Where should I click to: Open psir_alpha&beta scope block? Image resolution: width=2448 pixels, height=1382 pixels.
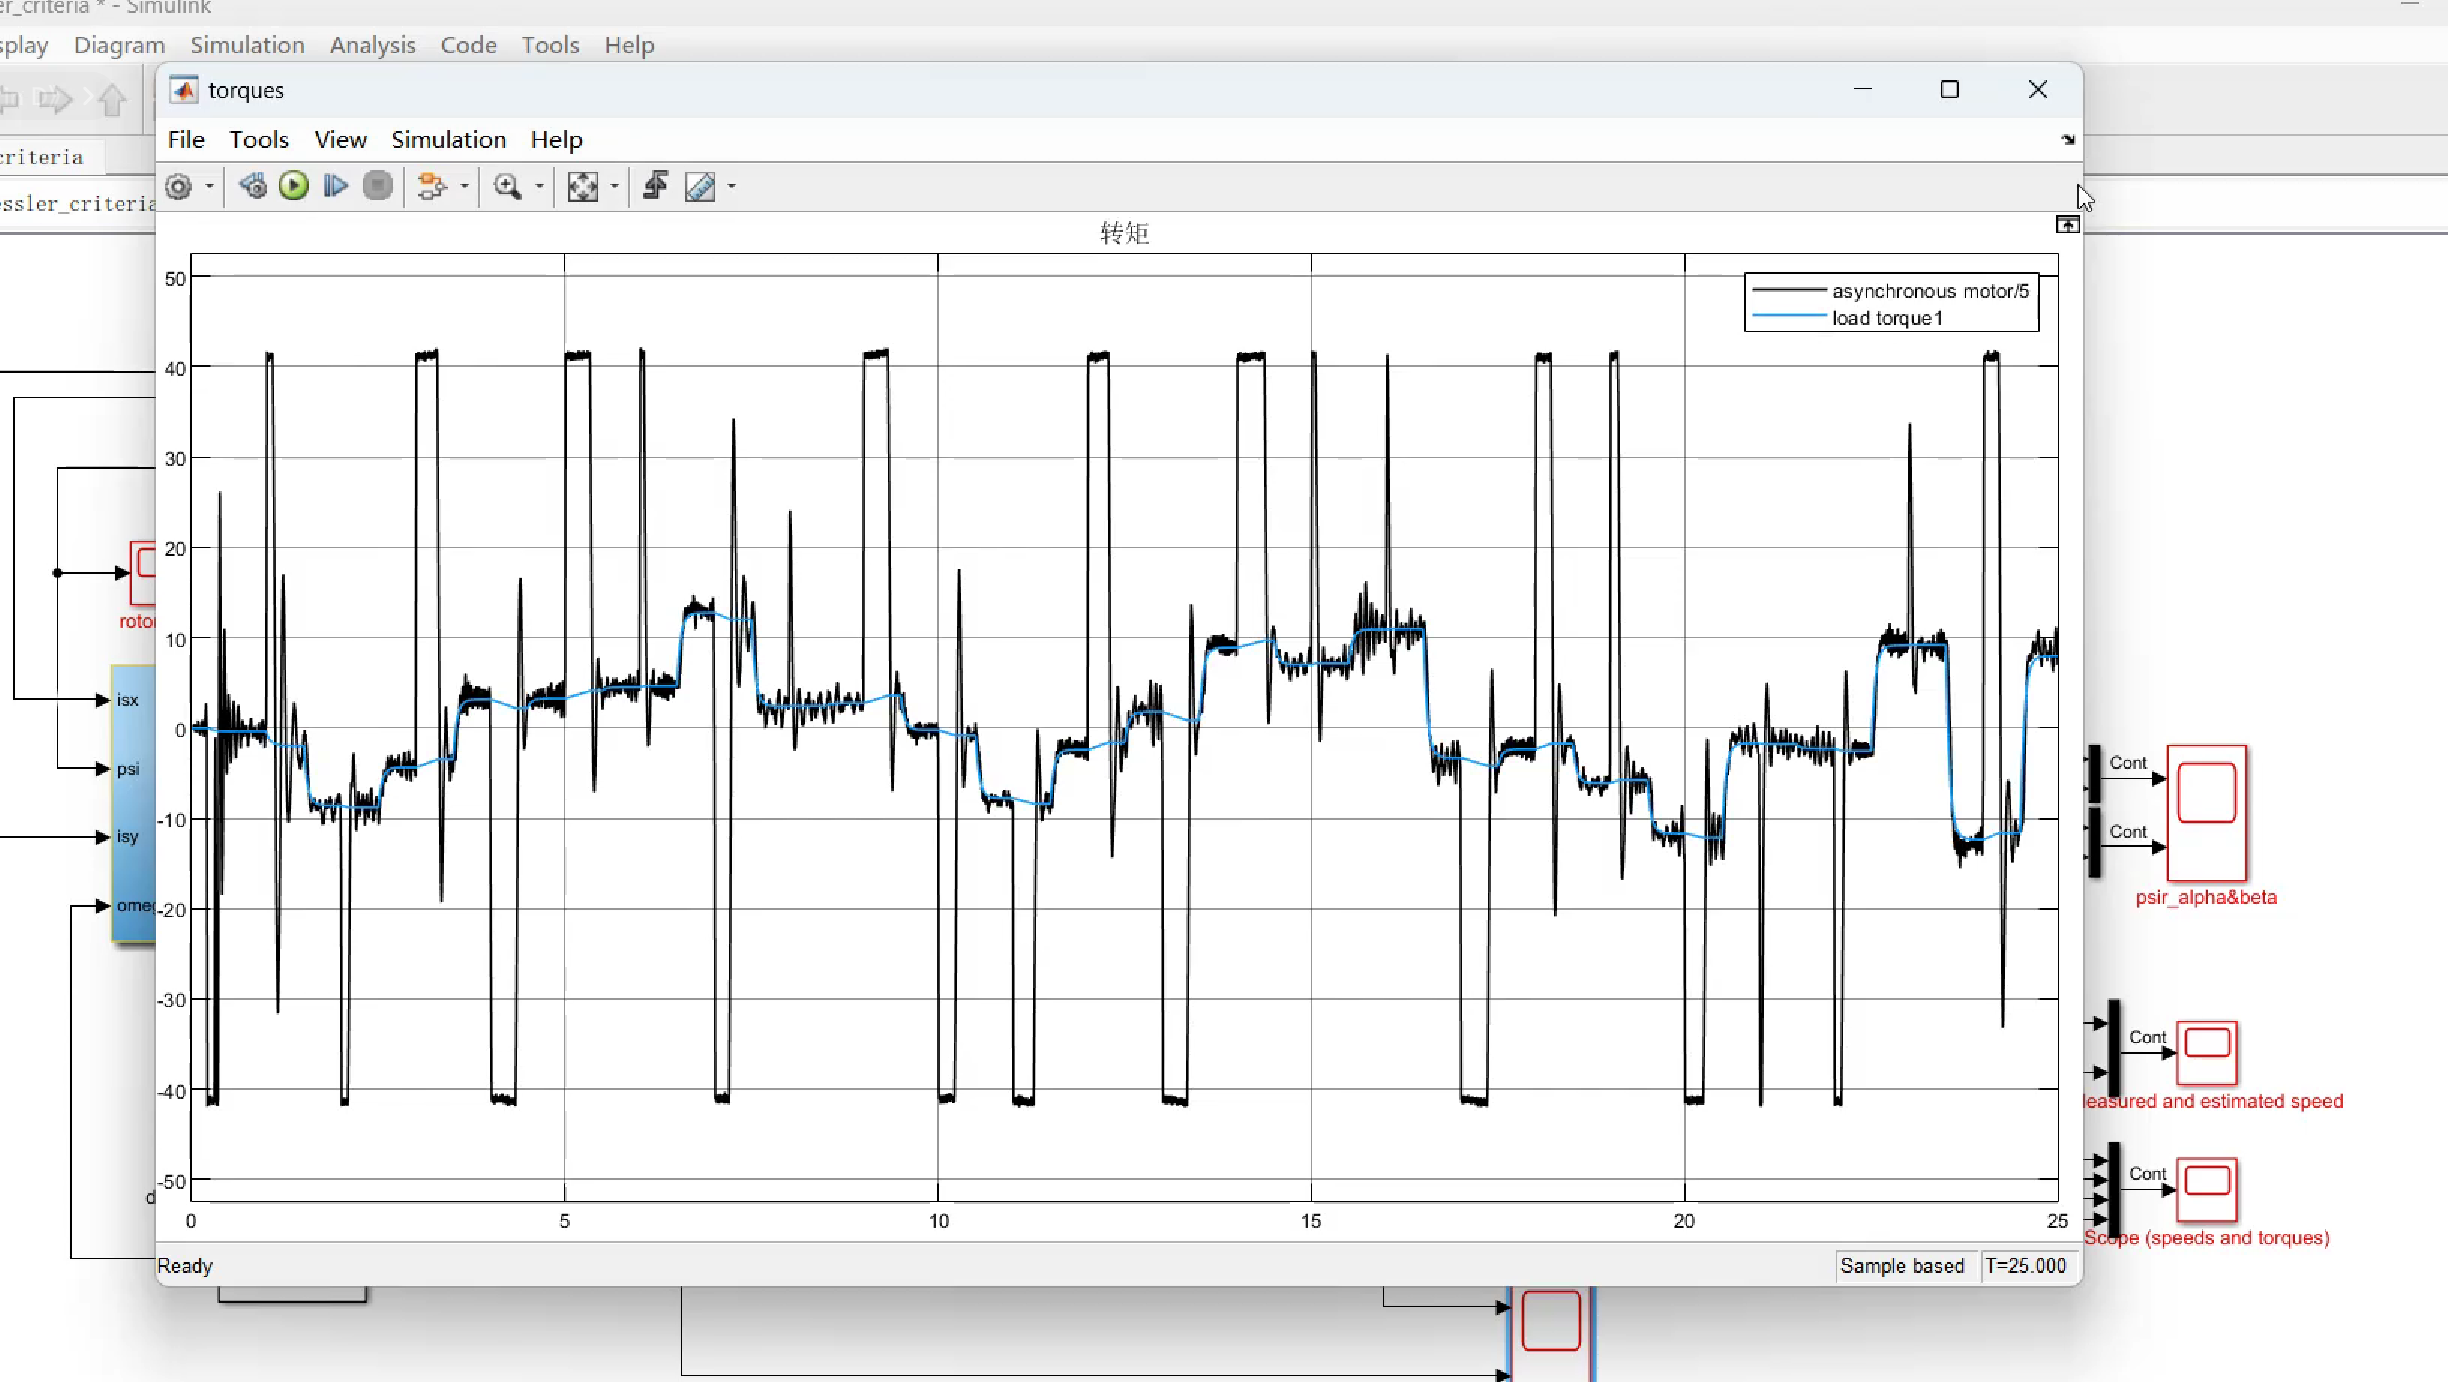pyautogui.click(x=2206, y=813)
